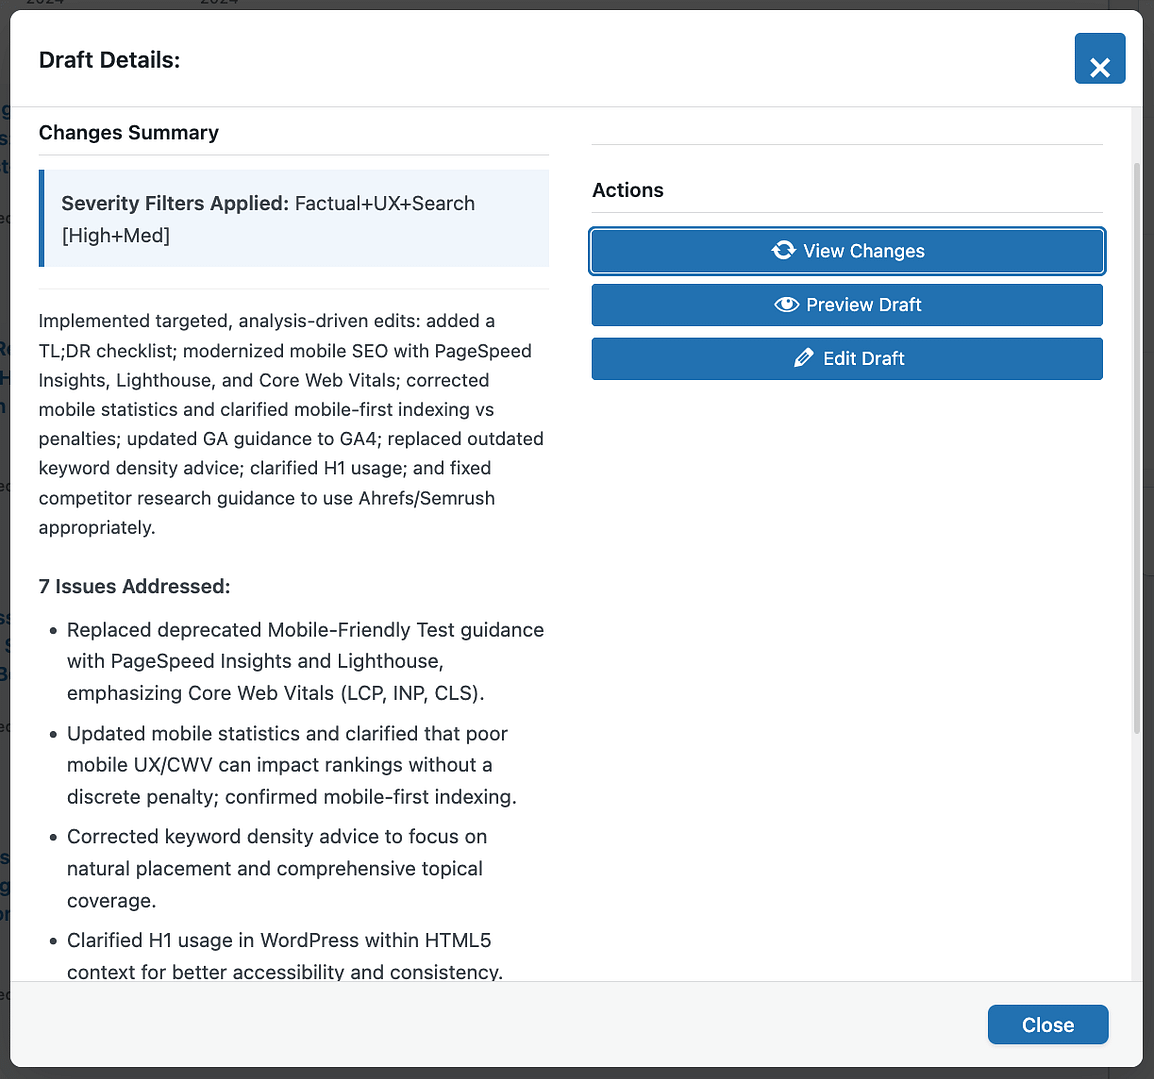Click the summary paragraph starting "Implemented targeted"
The width and height of the screenshot is (1154, 1079).
(291, 424)
